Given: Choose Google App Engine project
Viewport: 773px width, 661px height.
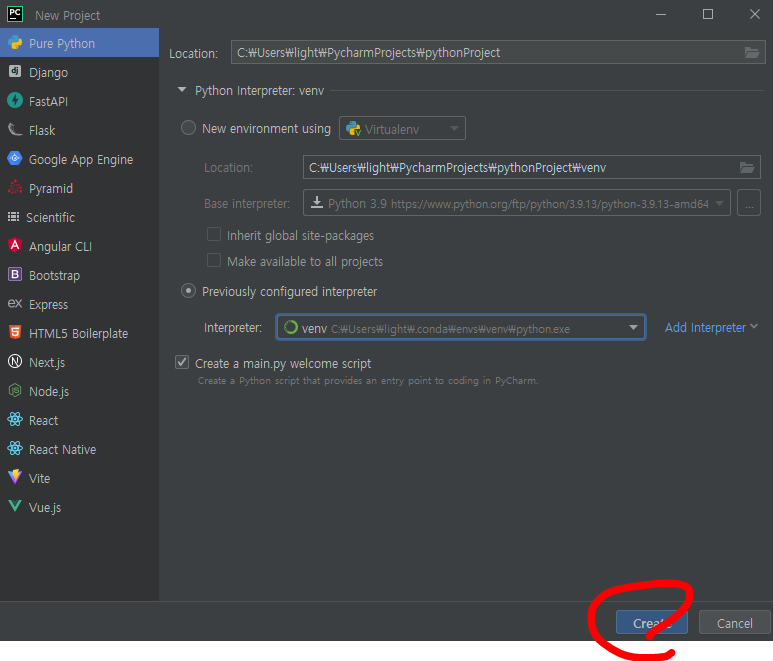Looking at the screenshot, I should click(79, 159).
